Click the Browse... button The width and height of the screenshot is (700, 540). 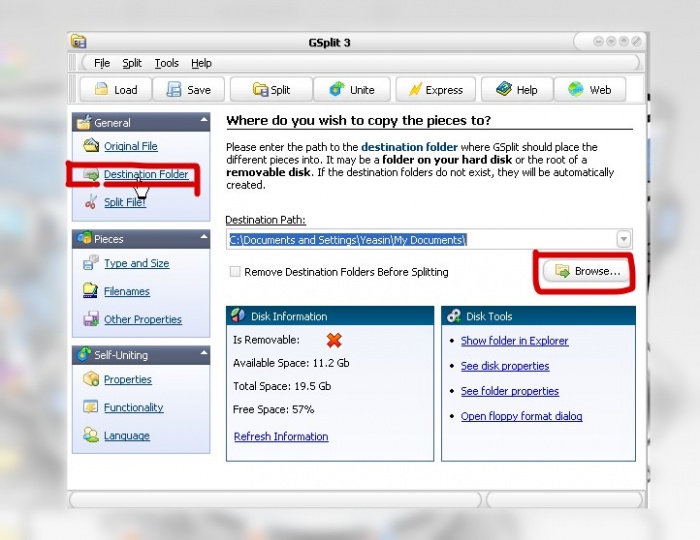coord(586,271)
